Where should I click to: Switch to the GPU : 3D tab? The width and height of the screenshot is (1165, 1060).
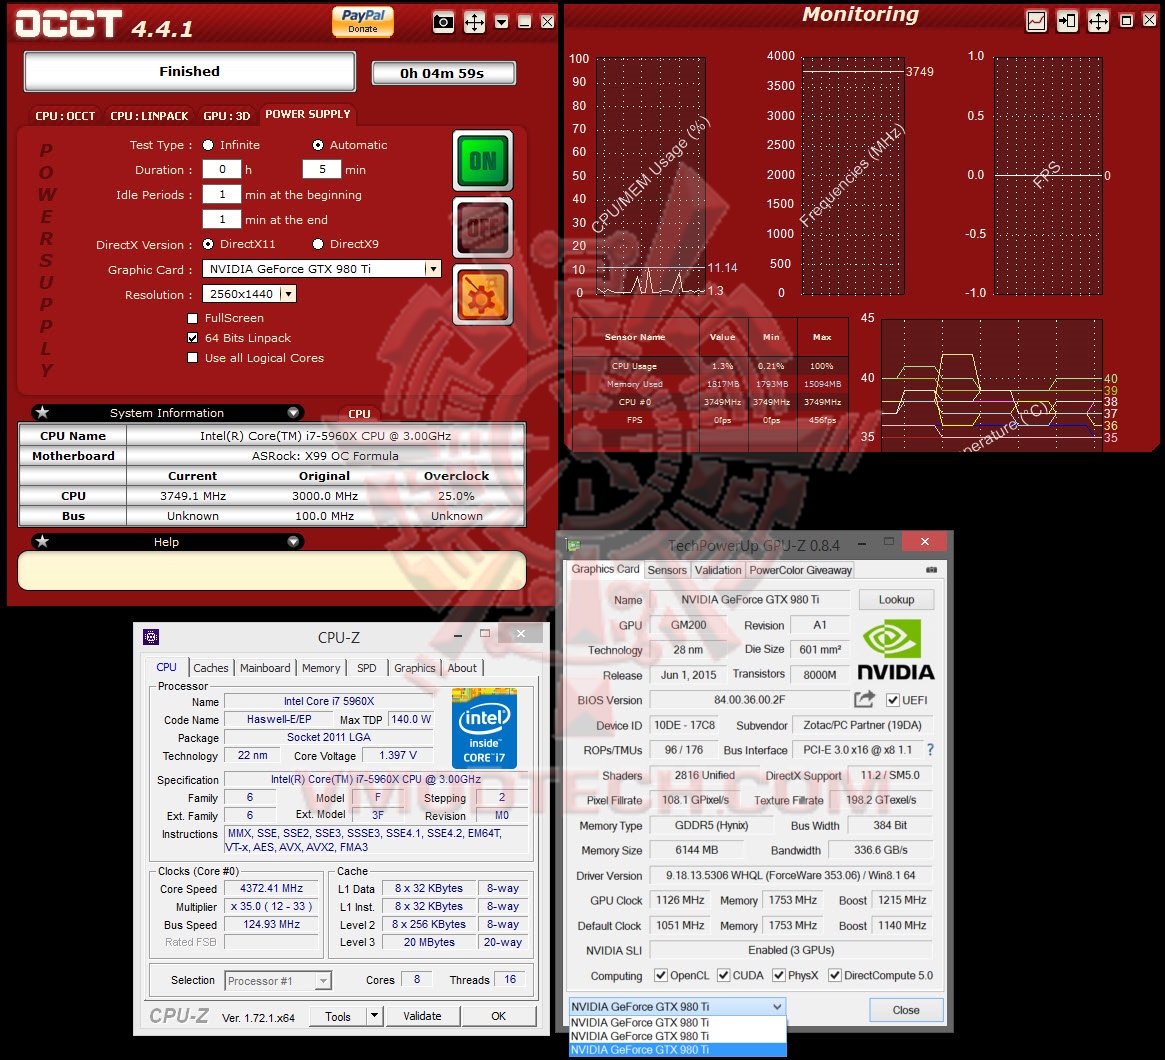[227, 116]
